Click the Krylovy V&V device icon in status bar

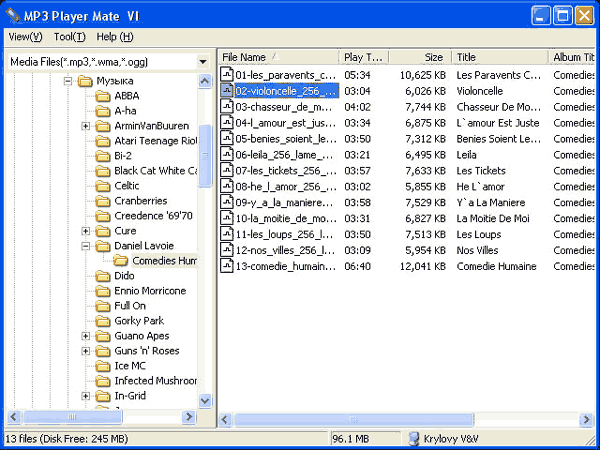[414, 439]
